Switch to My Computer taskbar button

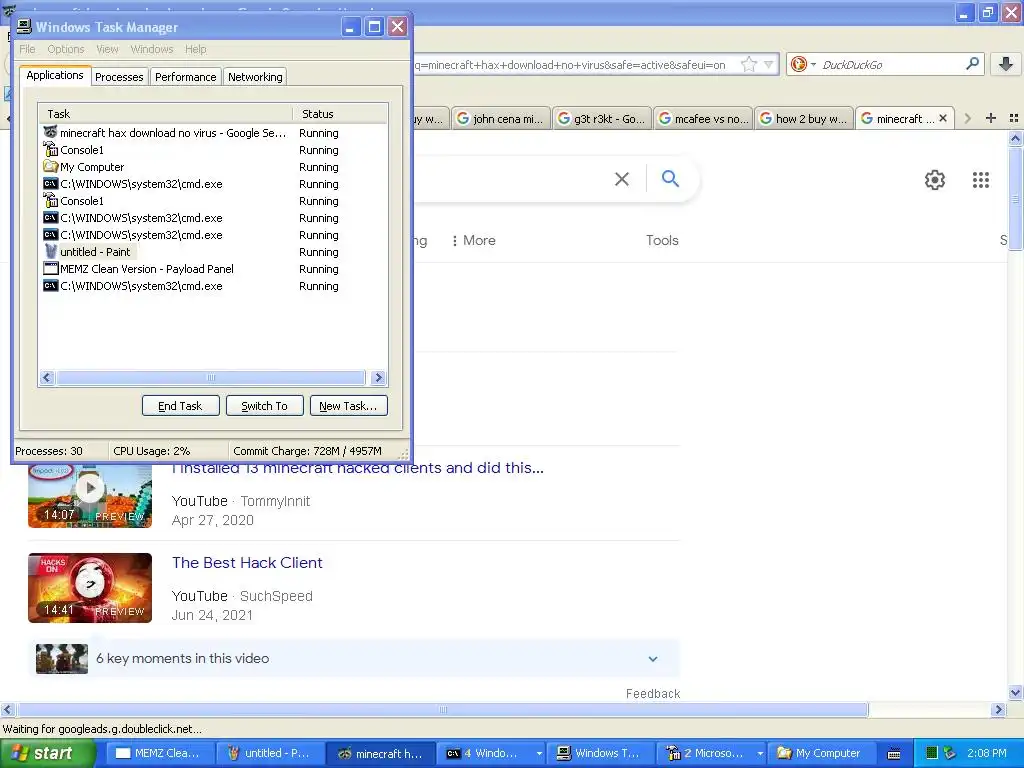pos(820,753)
